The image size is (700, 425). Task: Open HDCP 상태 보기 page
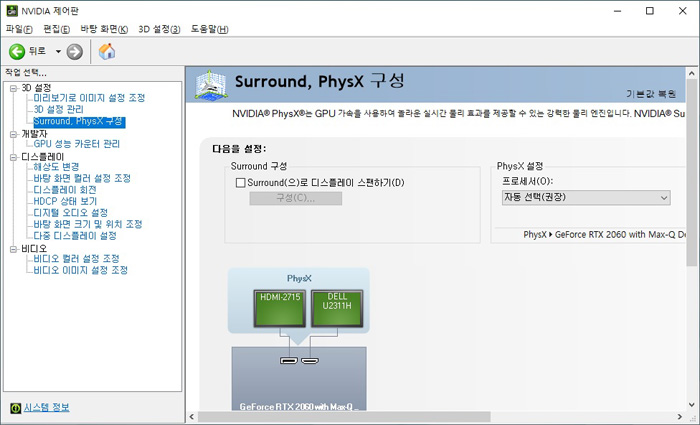pos(65,201)
